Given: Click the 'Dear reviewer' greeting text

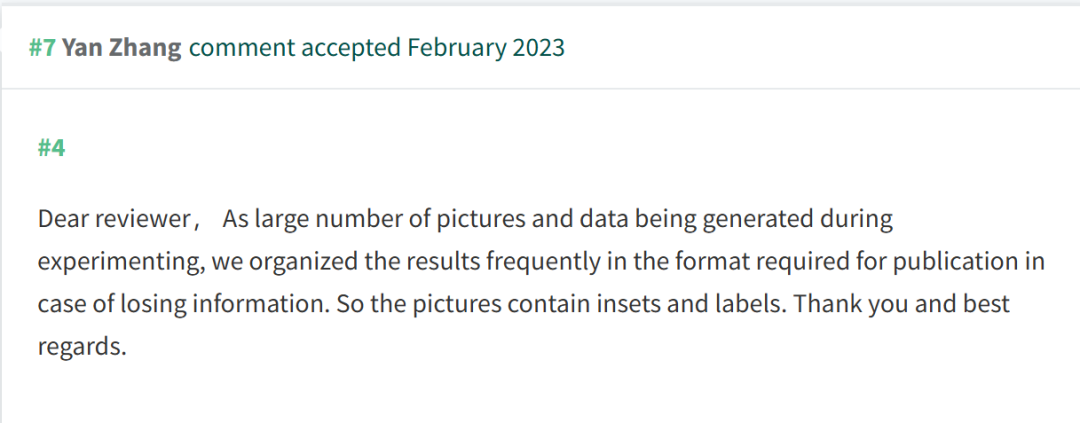Looking at the screenshot, I should click(114, 219).
